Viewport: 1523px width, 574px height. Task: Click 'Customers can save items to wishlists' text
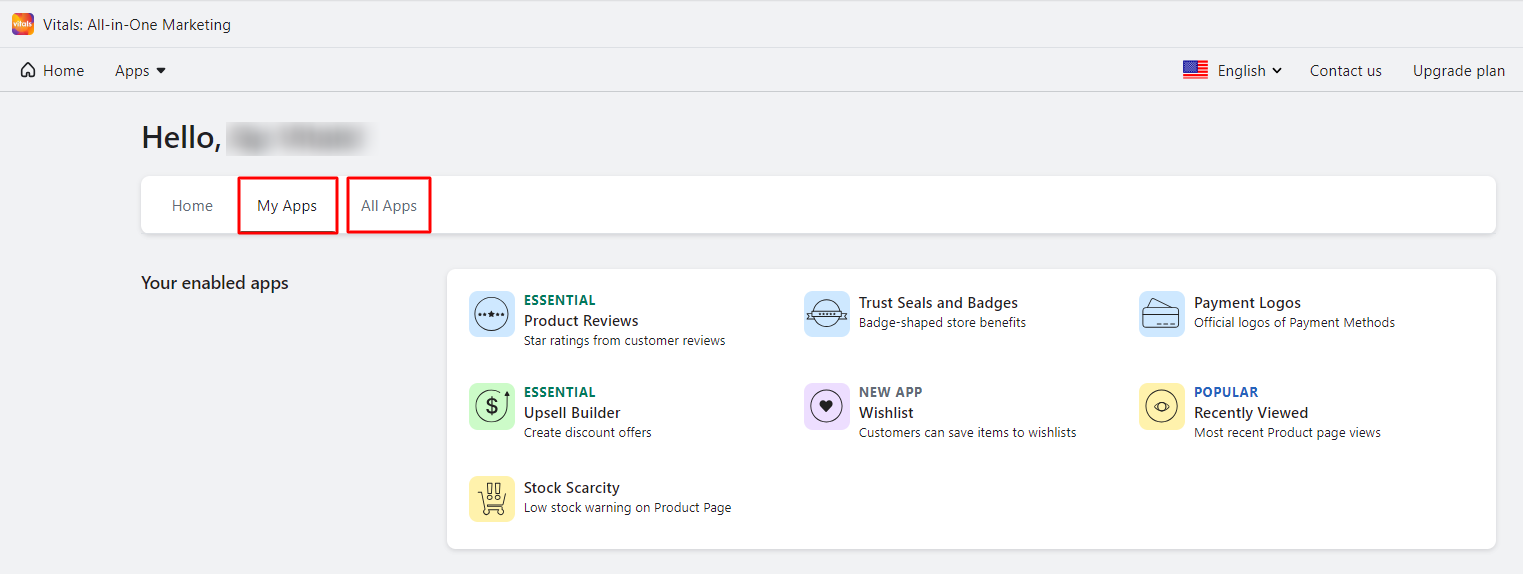click(968, 432)
